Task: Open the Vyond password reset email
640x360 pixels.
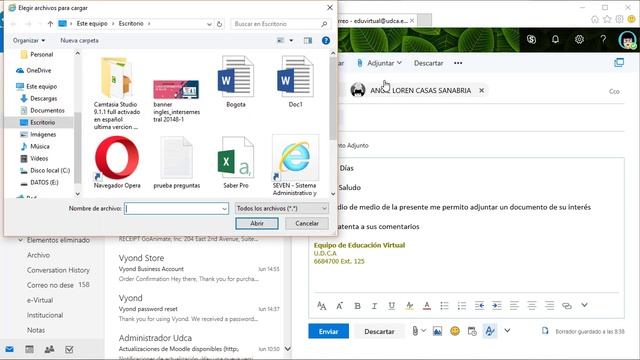Action: tap(199, 309)
